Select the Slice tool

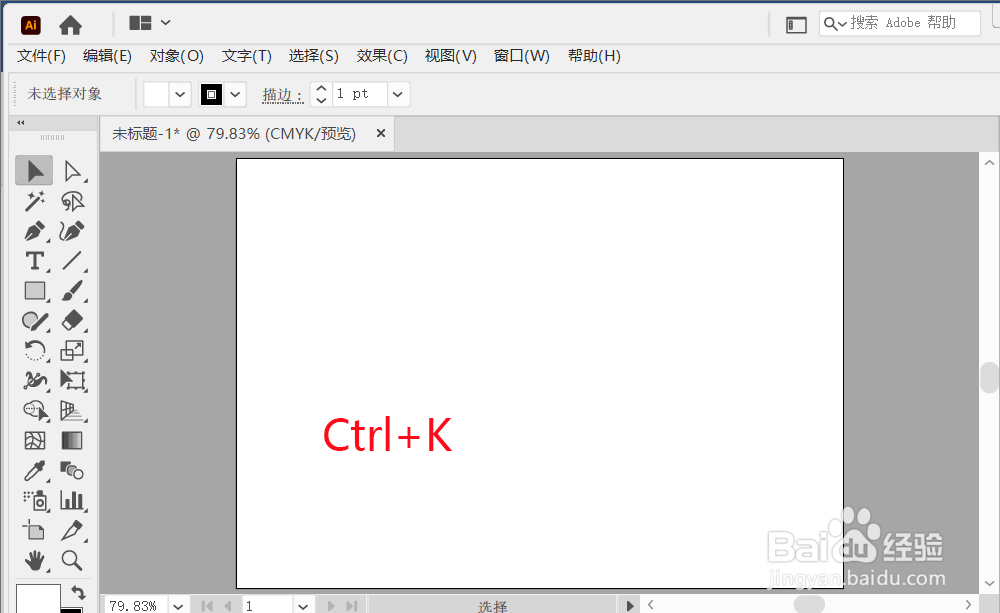[72, 531]
